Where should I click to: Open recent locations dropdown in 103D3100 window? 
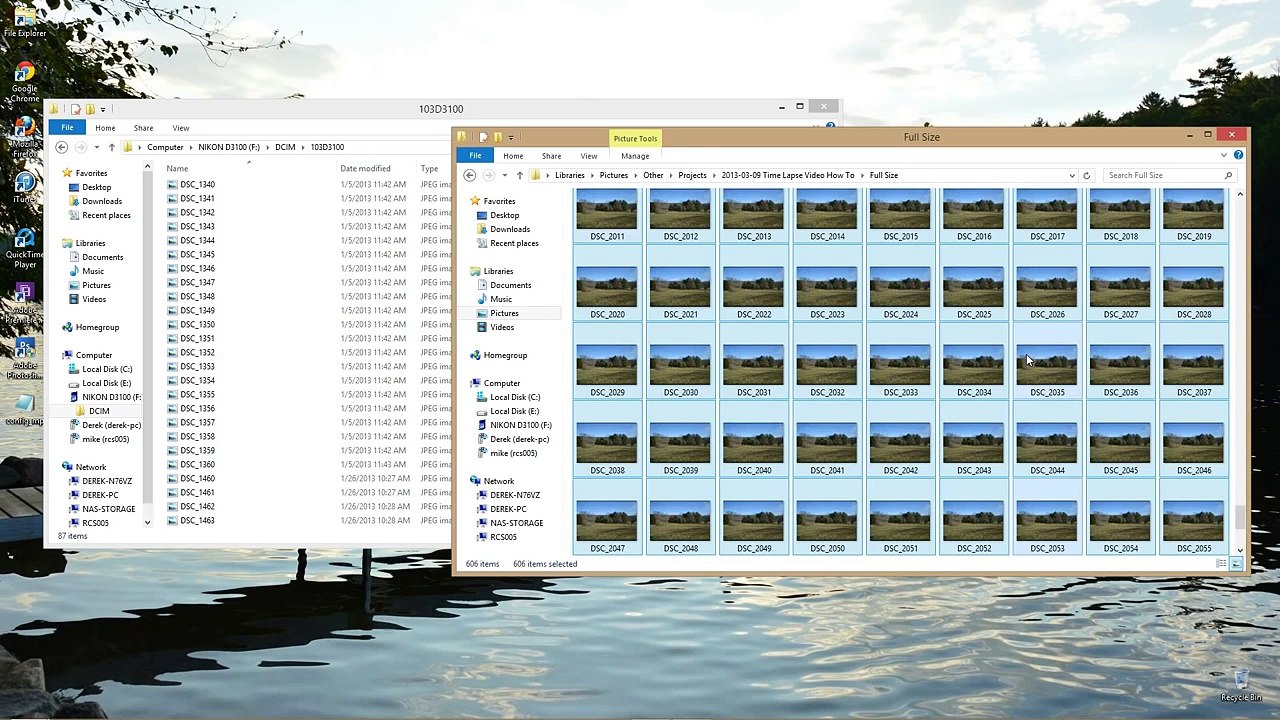(x=96, y=147)
